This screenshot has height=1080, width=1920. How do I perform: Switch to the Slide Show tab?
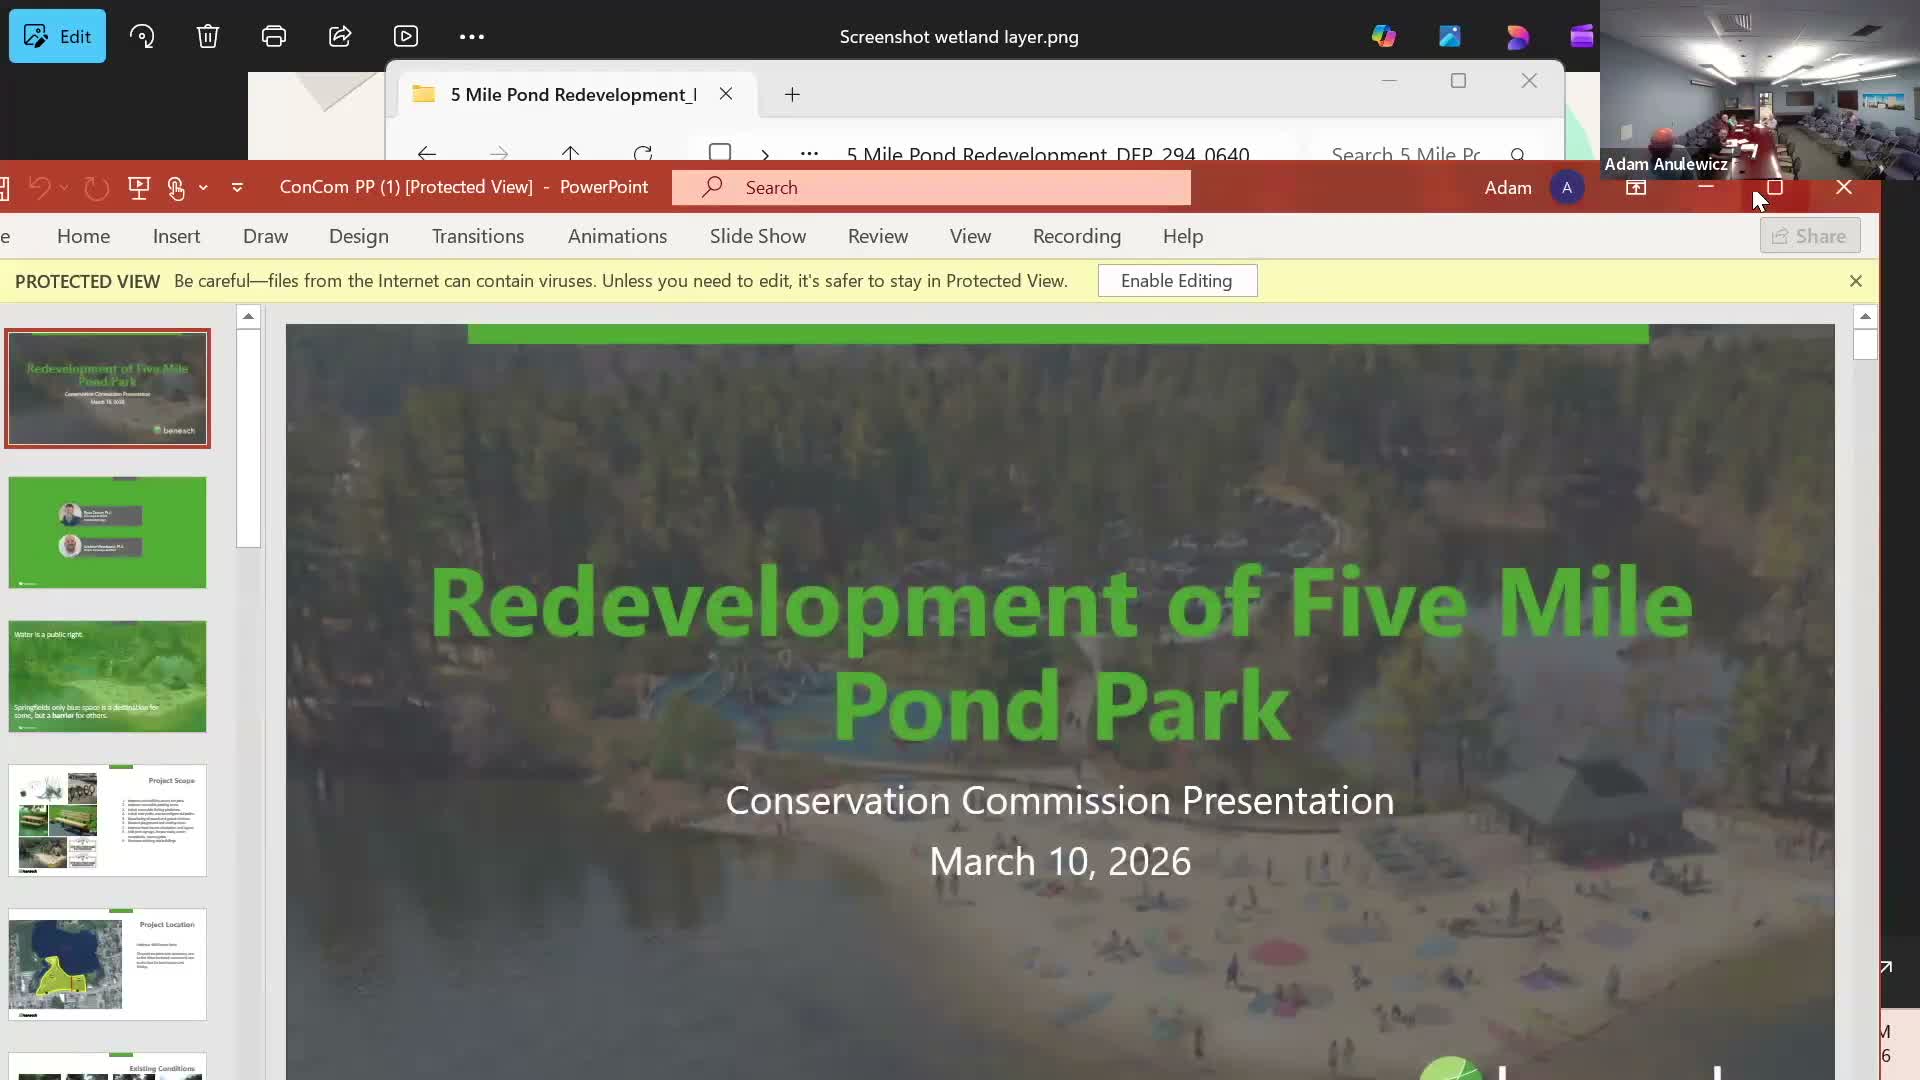pyautogui.click(x=757, y=237)
